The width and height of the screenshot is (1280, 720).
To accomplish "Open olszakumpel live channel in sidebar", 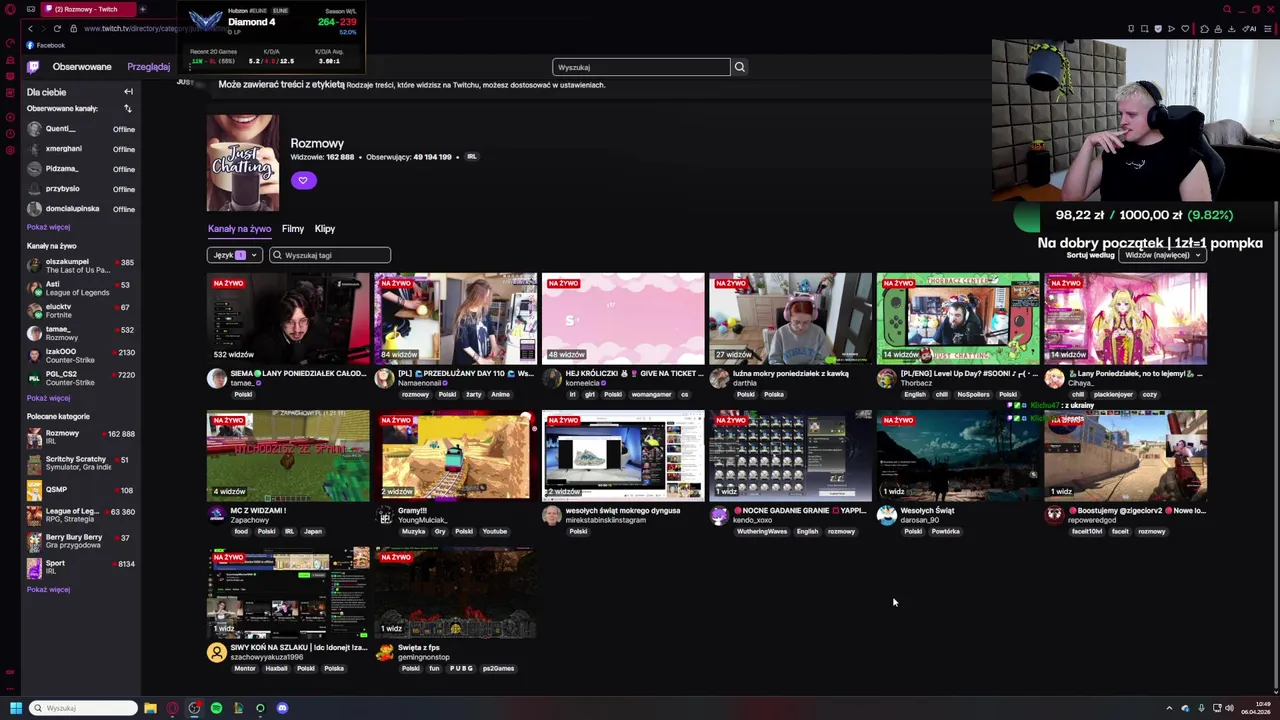I will 80,266.
